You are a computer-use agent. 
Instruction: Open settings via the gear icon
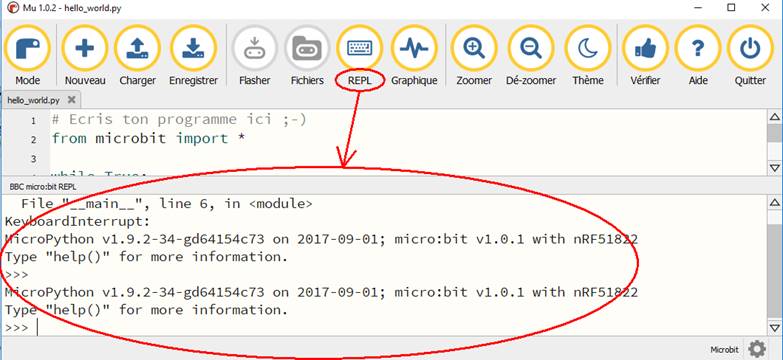[758, 349]
